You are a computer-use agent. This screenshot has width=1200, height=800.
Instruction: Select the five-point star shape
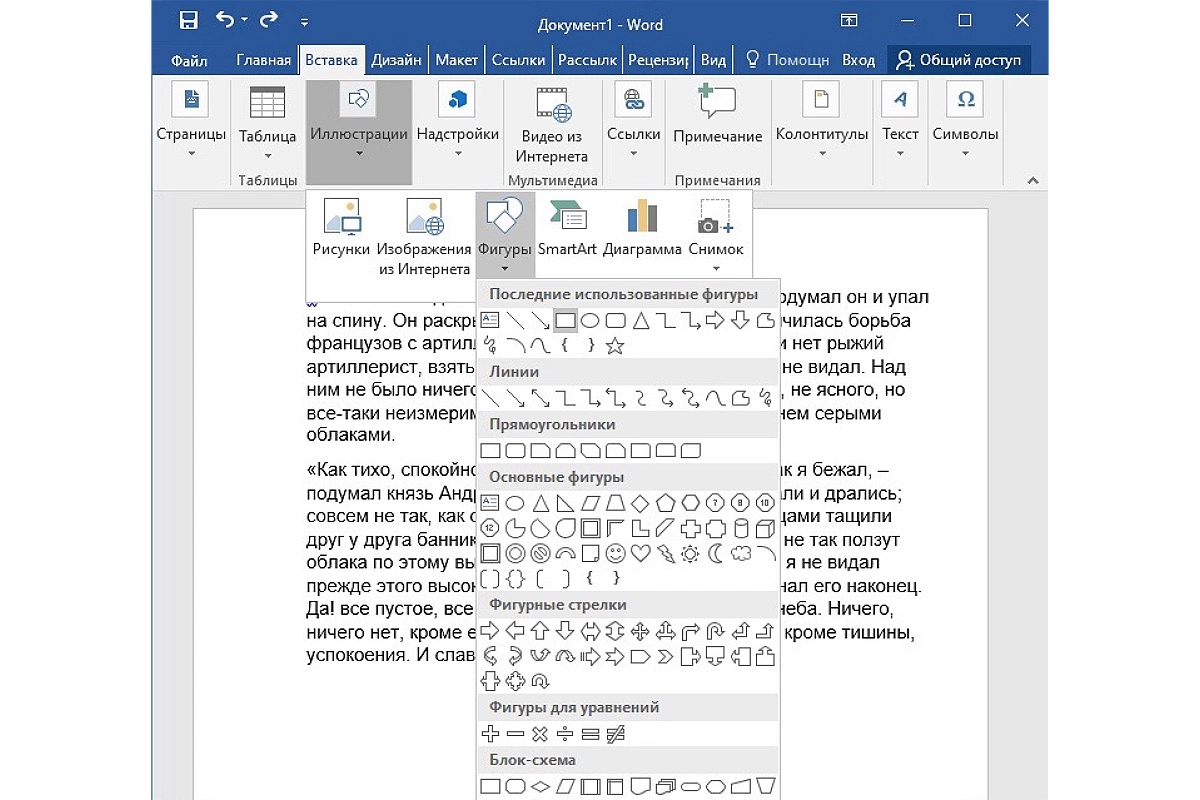[615, 346]
